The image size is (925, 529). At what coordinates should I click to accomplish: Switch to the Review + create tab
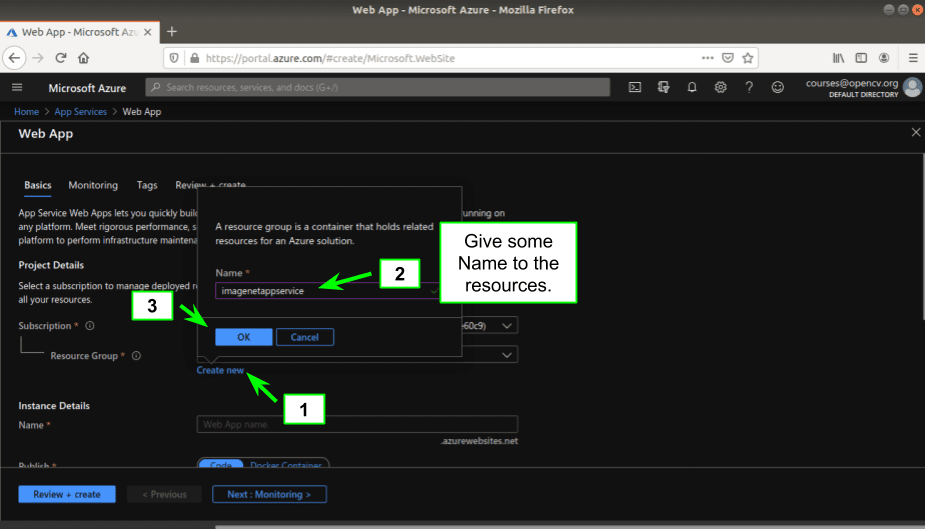[x=210, y=185]
